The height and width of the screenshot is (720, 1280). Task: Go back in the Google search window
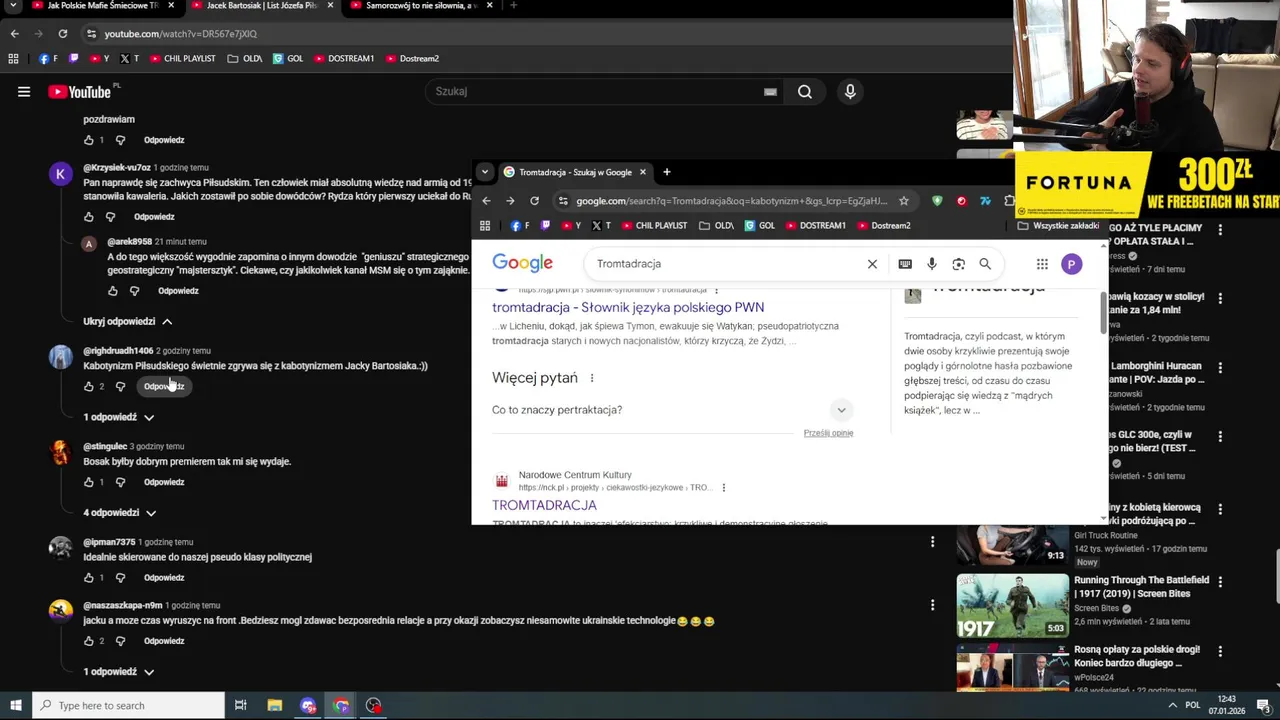point(487,201)
